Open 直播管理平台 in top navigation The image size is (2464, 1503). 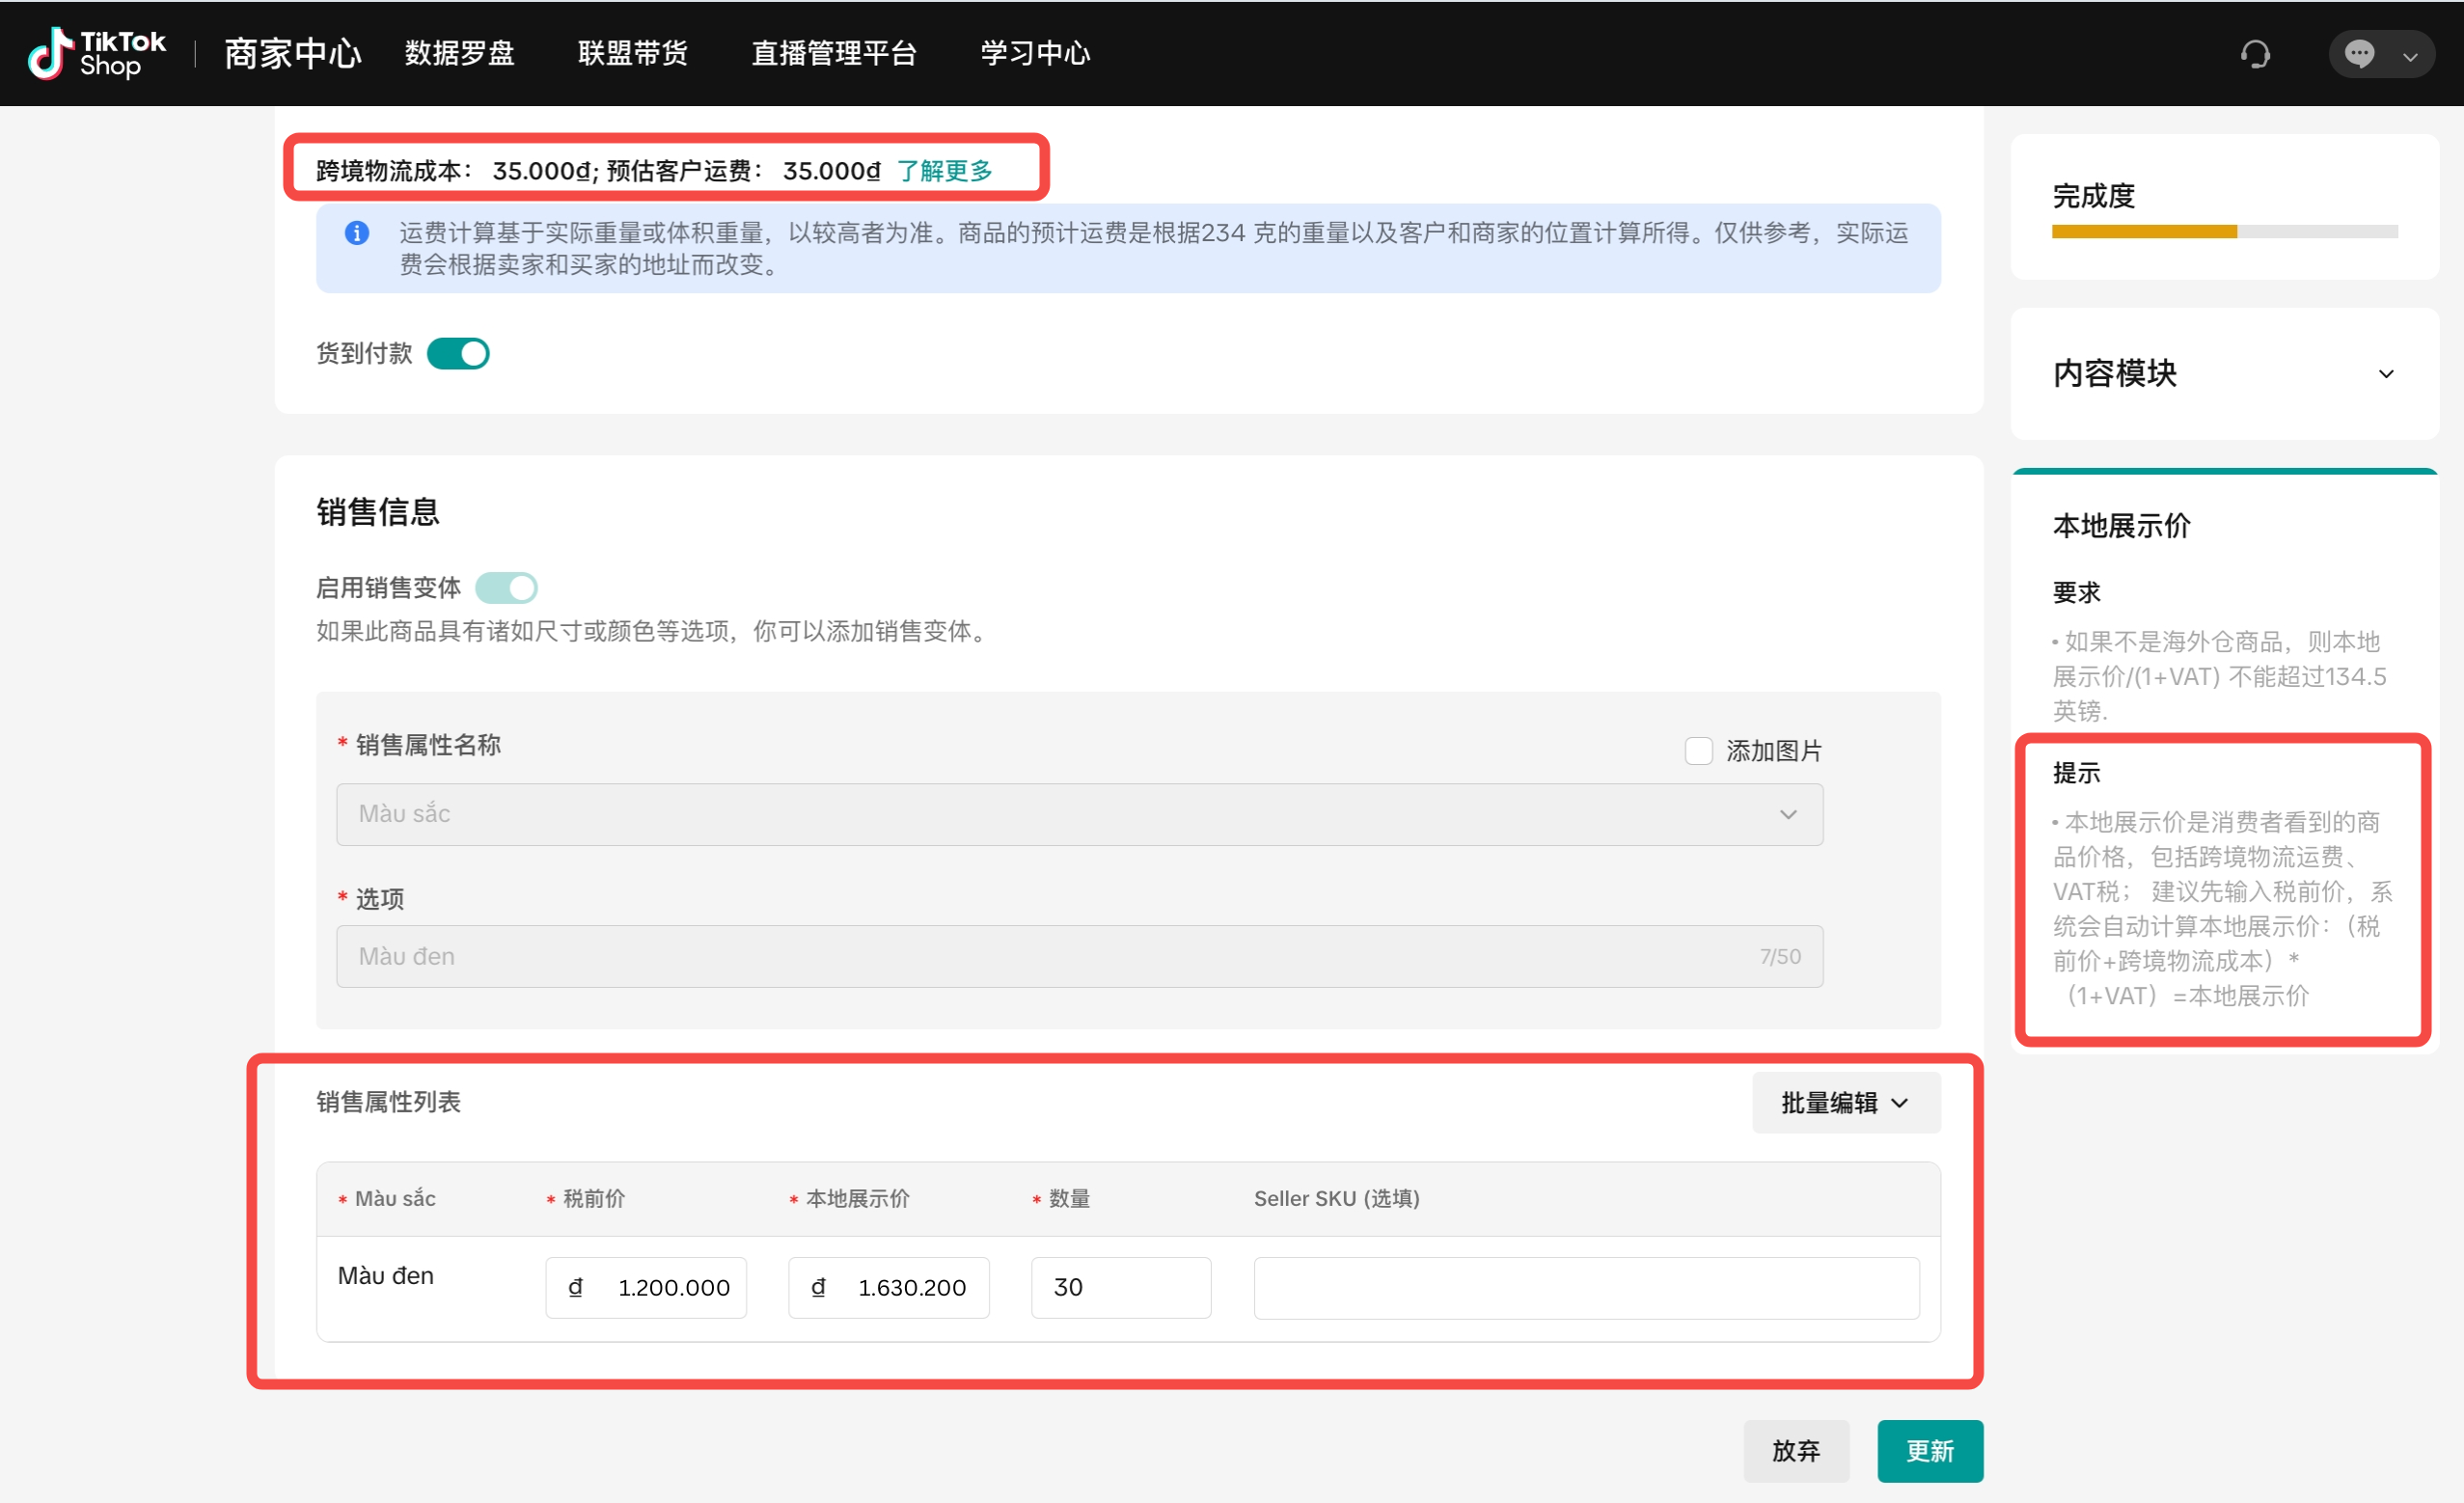coord(834,53)
